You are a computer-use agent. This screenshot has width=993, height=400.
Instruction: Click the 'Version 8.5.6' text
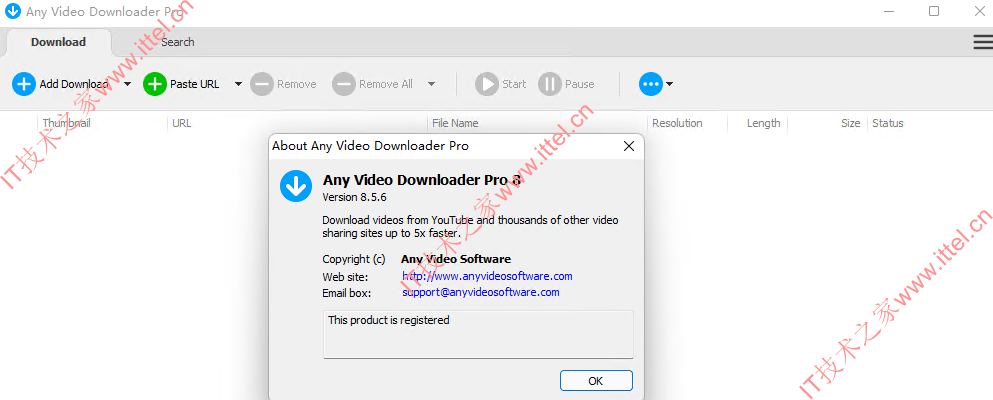[x=354, y=197]
